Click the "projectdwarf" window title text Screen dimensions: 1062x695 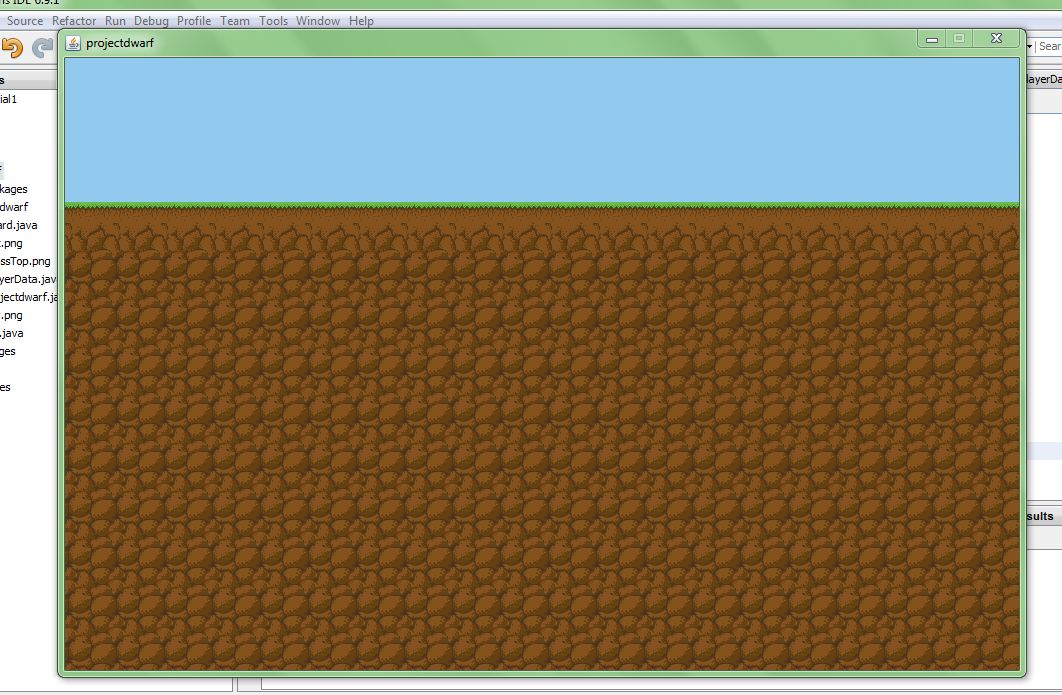pyautogui.click(x=120, y=43)
